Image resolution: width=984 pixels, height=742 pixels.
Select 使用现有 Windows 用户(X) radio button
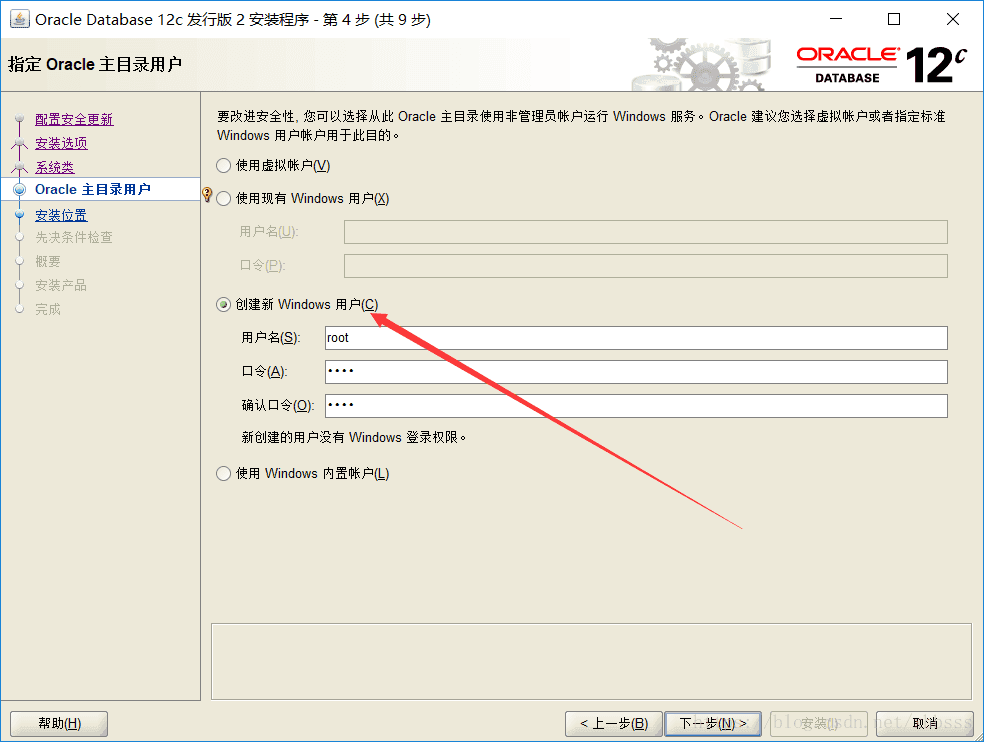(223, 199)
